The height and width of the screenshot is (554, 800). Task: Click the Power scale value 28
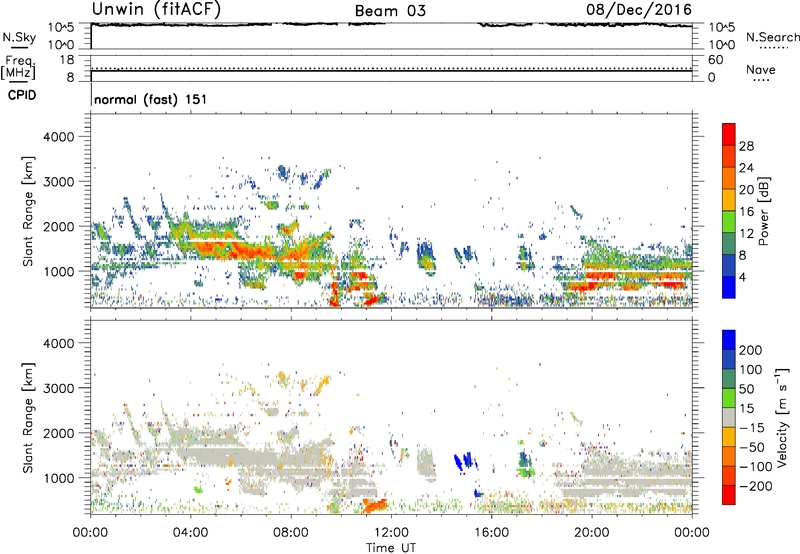746,146
